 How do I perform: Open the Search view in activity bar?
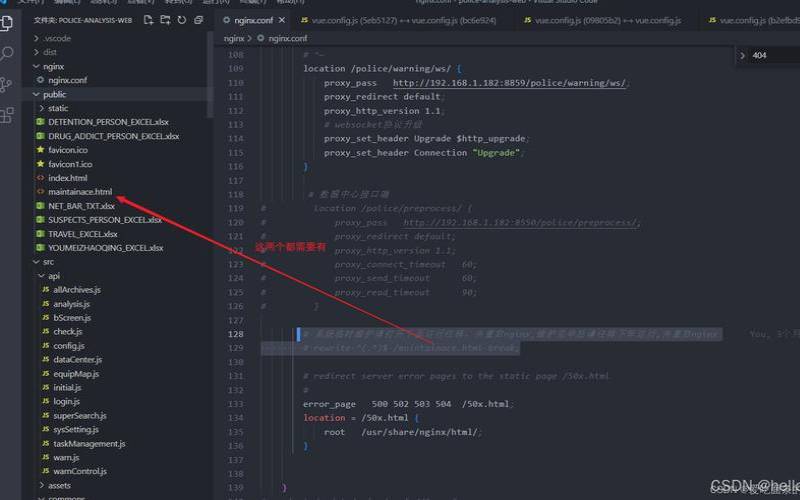9,53
